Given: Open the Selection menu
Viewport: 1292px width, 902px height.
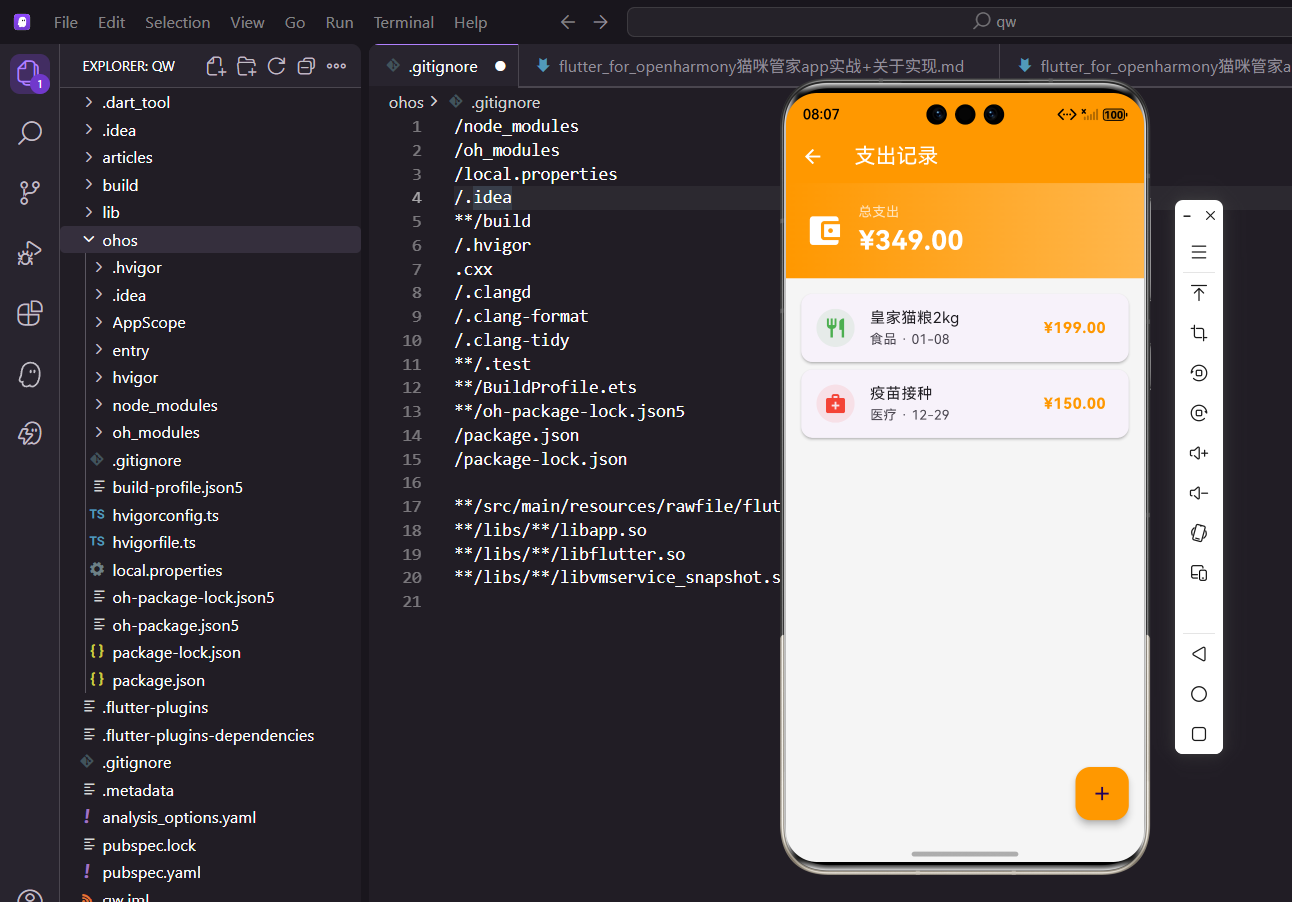Looking at the screenshot, I should pos(177,22).
